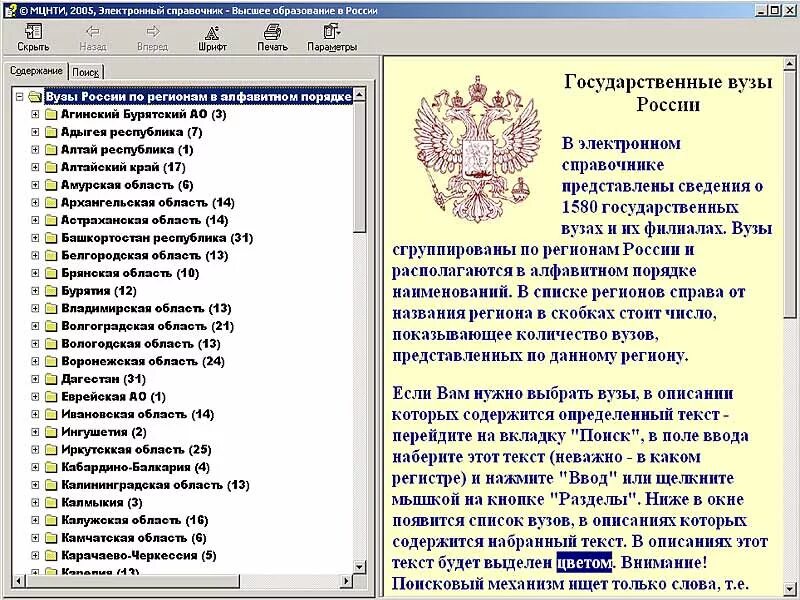
Task: Click the Russian coat of arms image
Action: tap(478, 148)
